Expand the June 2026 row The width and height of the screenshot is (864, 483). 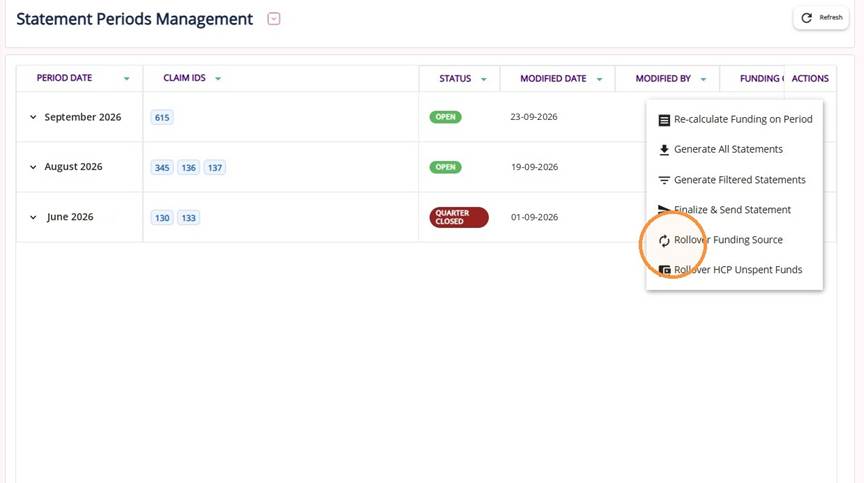tap(33, 218)
